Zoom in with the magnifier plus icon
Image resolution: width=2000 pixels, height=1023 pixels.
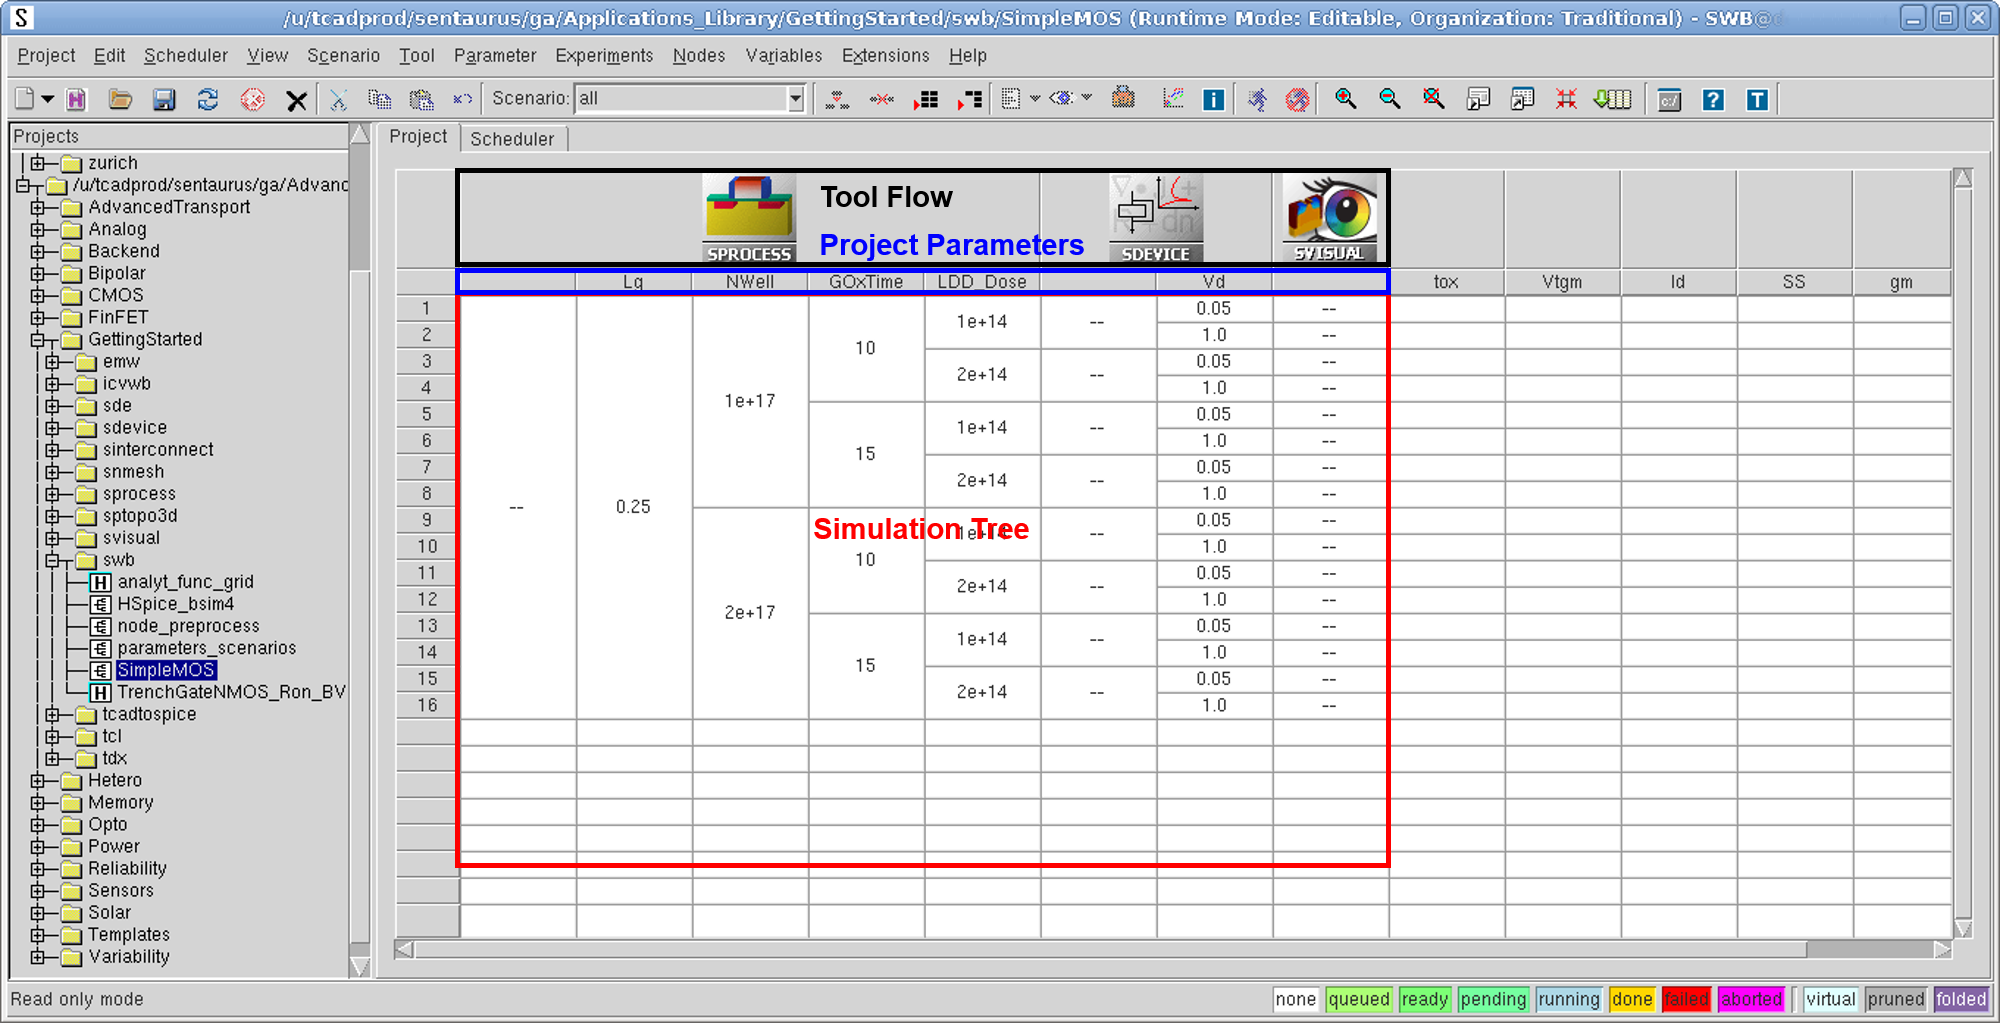pyautogui.click(x=1345, y=98)
